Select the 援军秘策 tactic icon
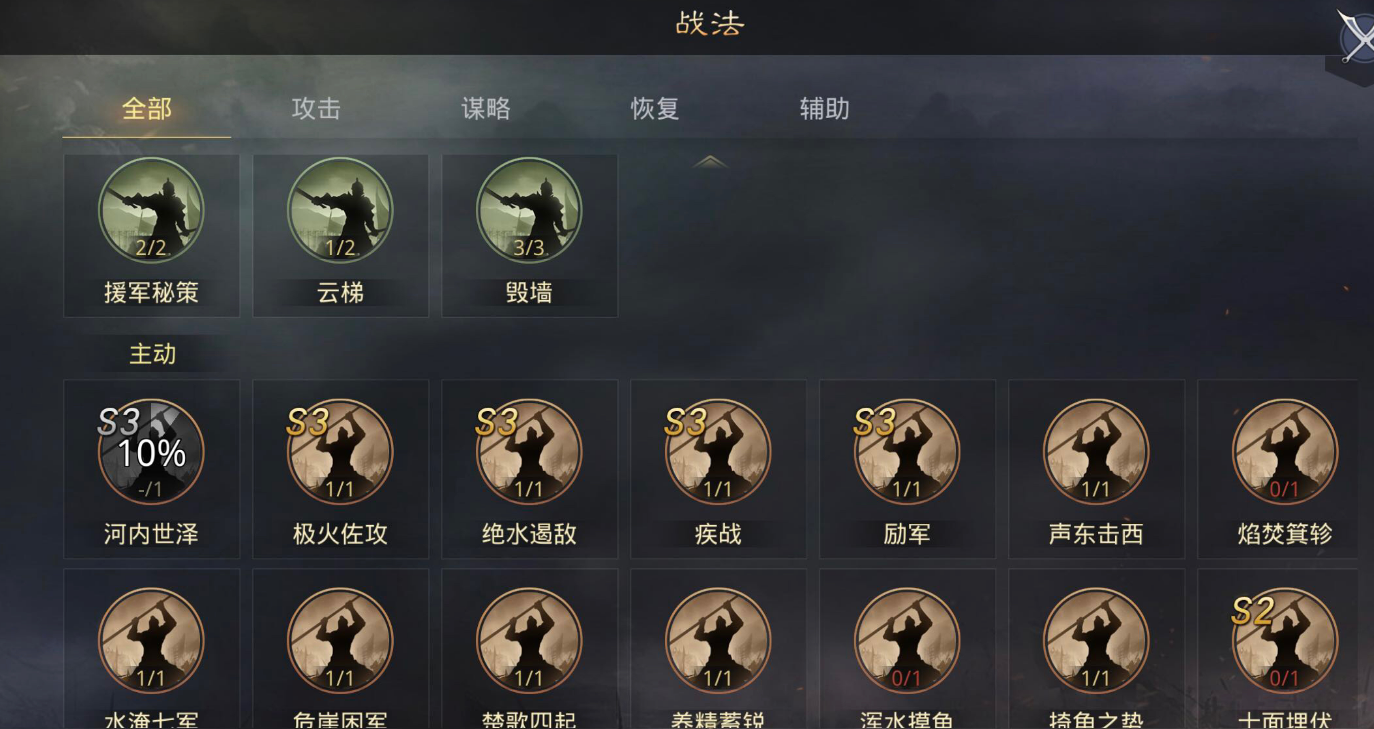The image size is (1374, 729). point(151,211)
